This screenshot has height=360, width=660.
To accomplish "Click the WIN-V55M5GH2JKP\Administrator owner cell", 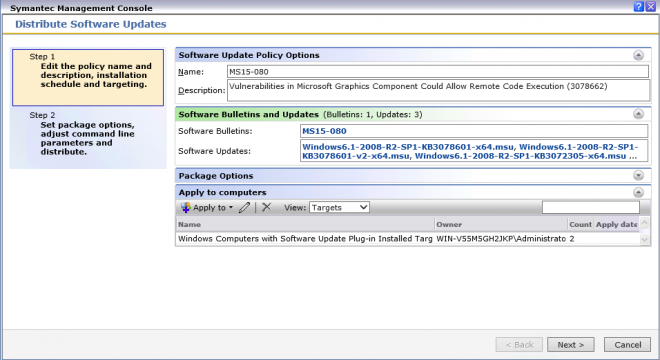I will [501, 239].
